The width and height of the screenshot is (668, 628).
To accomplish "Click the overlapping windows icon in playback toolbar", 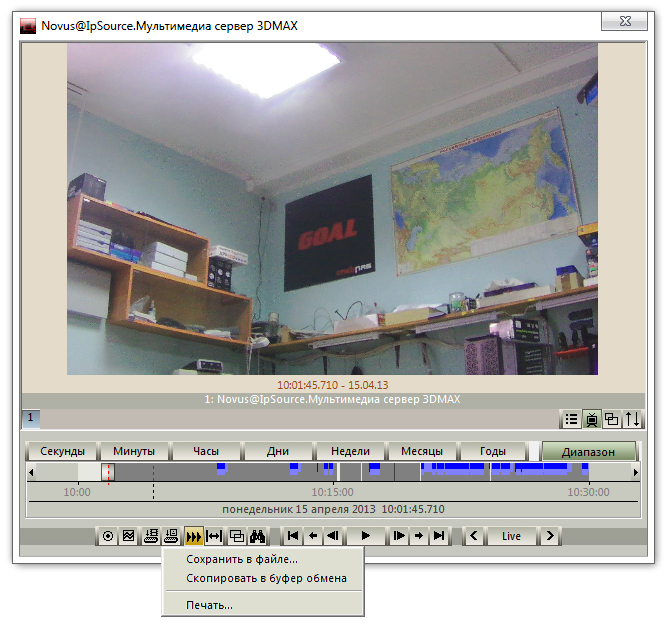I will click(236, 536).
